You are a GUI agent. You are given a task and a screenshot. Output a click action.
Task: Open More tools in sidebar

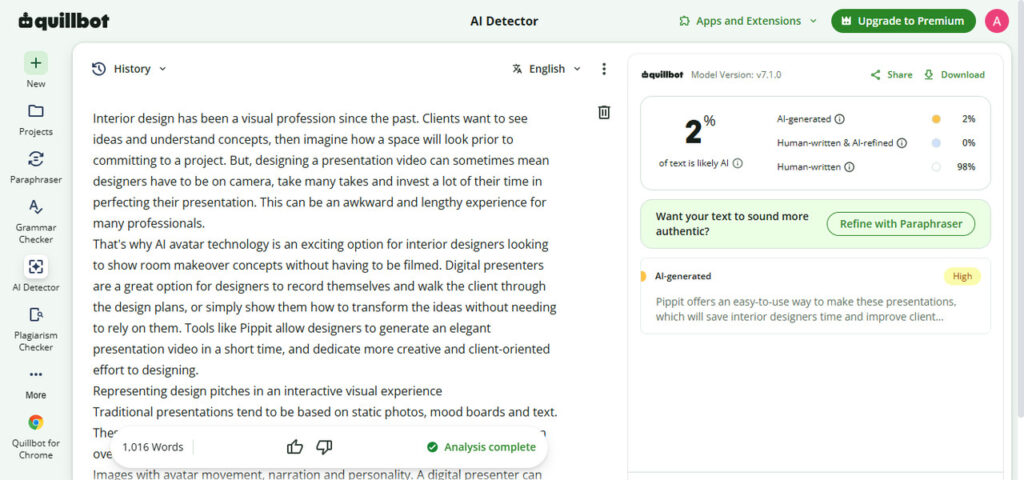pyautogui.click(x=36, y=383)
